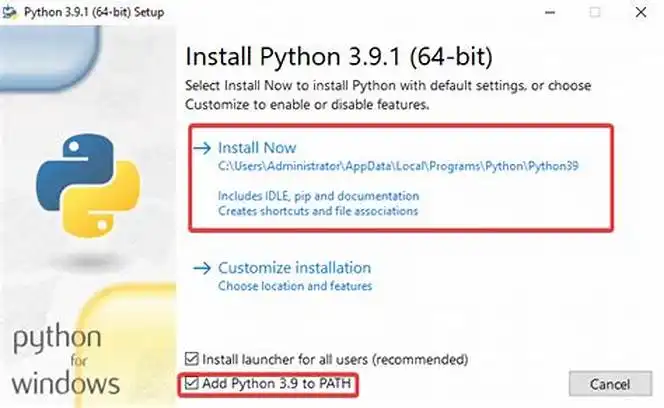Close the Python 3.9.1 Setup window
The width and height of the screenshot is (664, 408).
click(x=641, y=12)
